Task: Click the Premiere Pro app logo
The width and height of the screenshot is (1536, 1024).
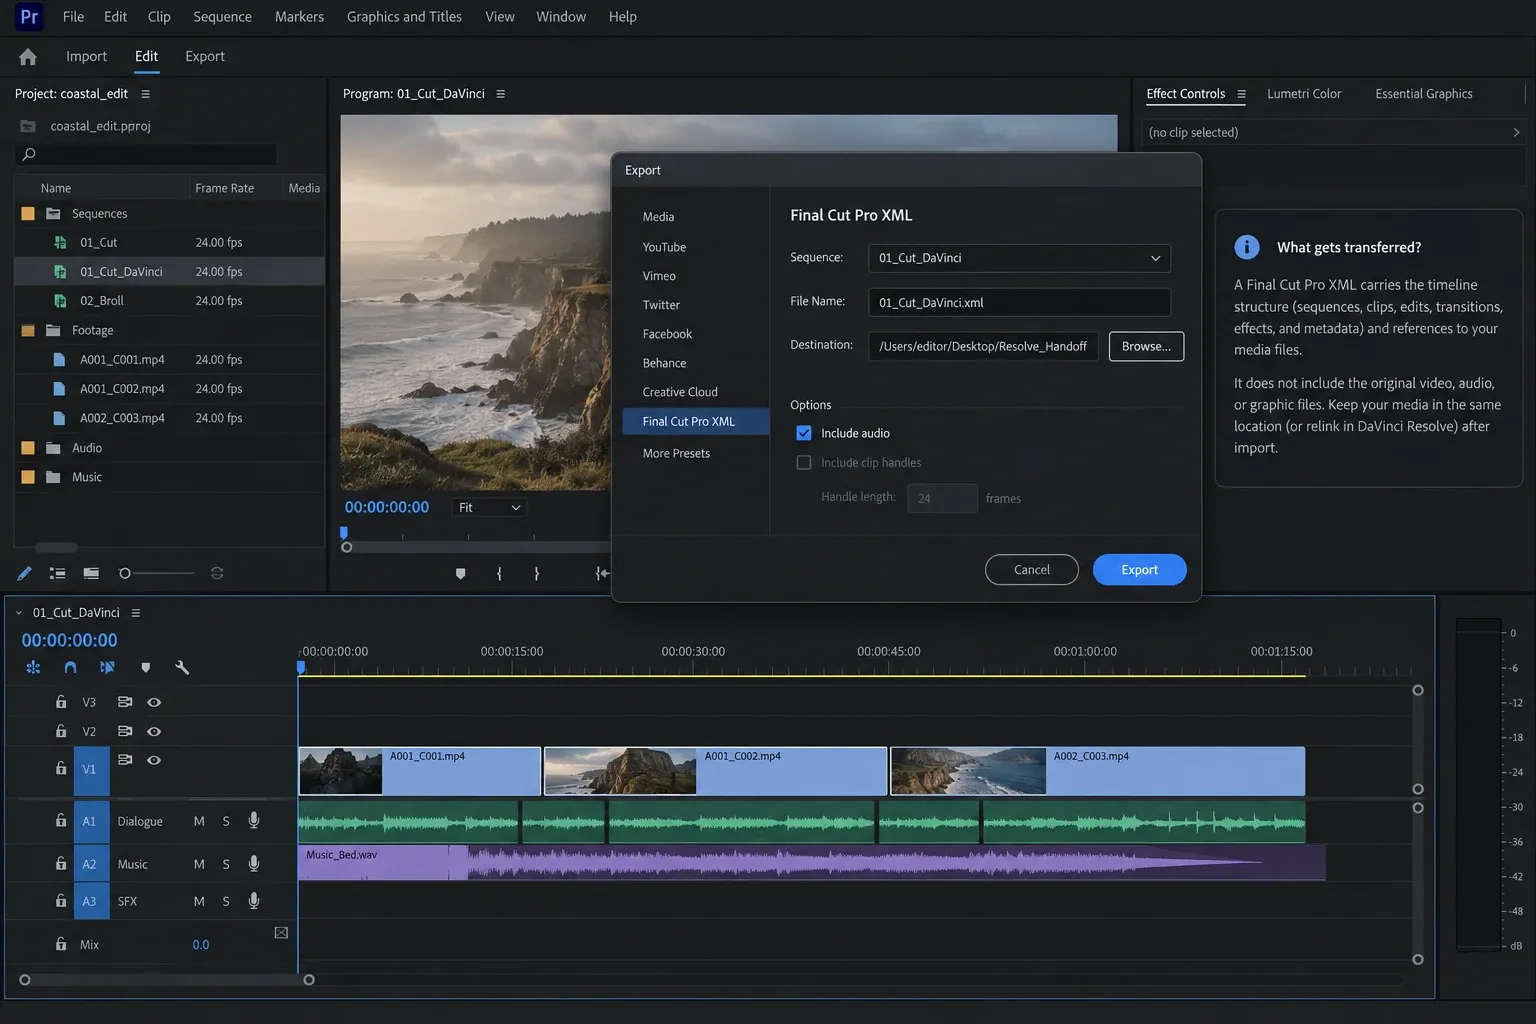Action: click(30, 17)
